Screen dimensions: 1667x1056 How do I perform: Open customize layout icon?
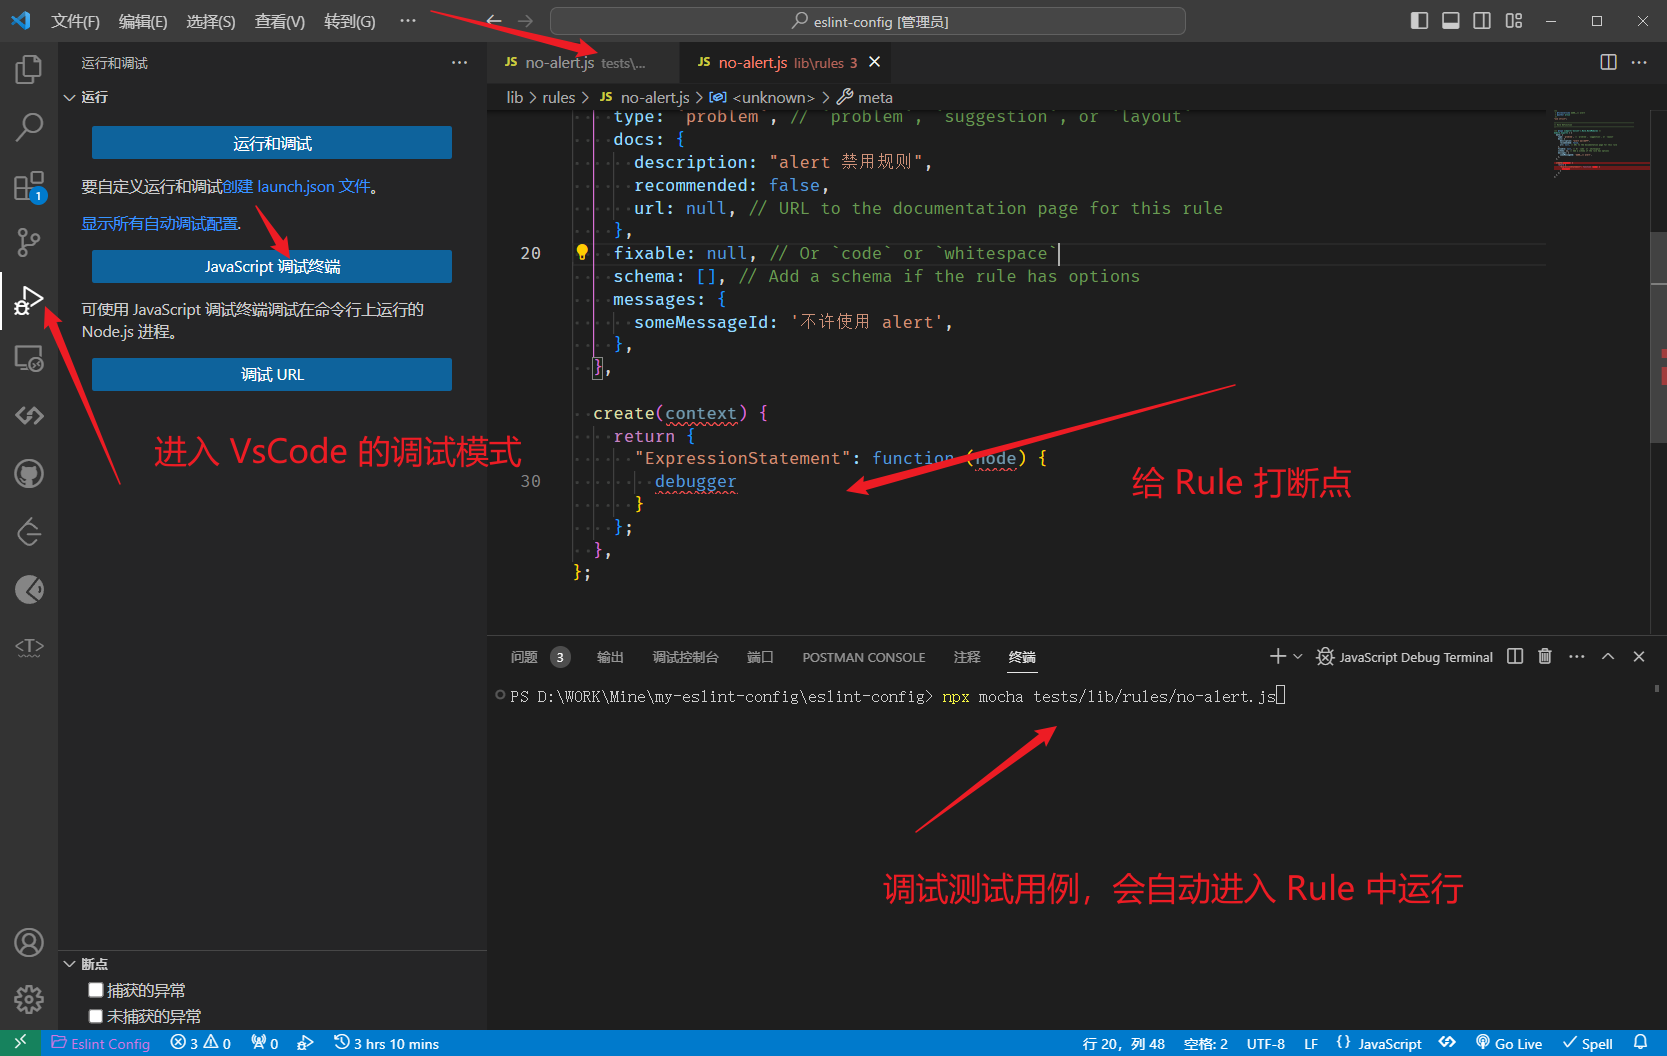tap(1514, 21)
